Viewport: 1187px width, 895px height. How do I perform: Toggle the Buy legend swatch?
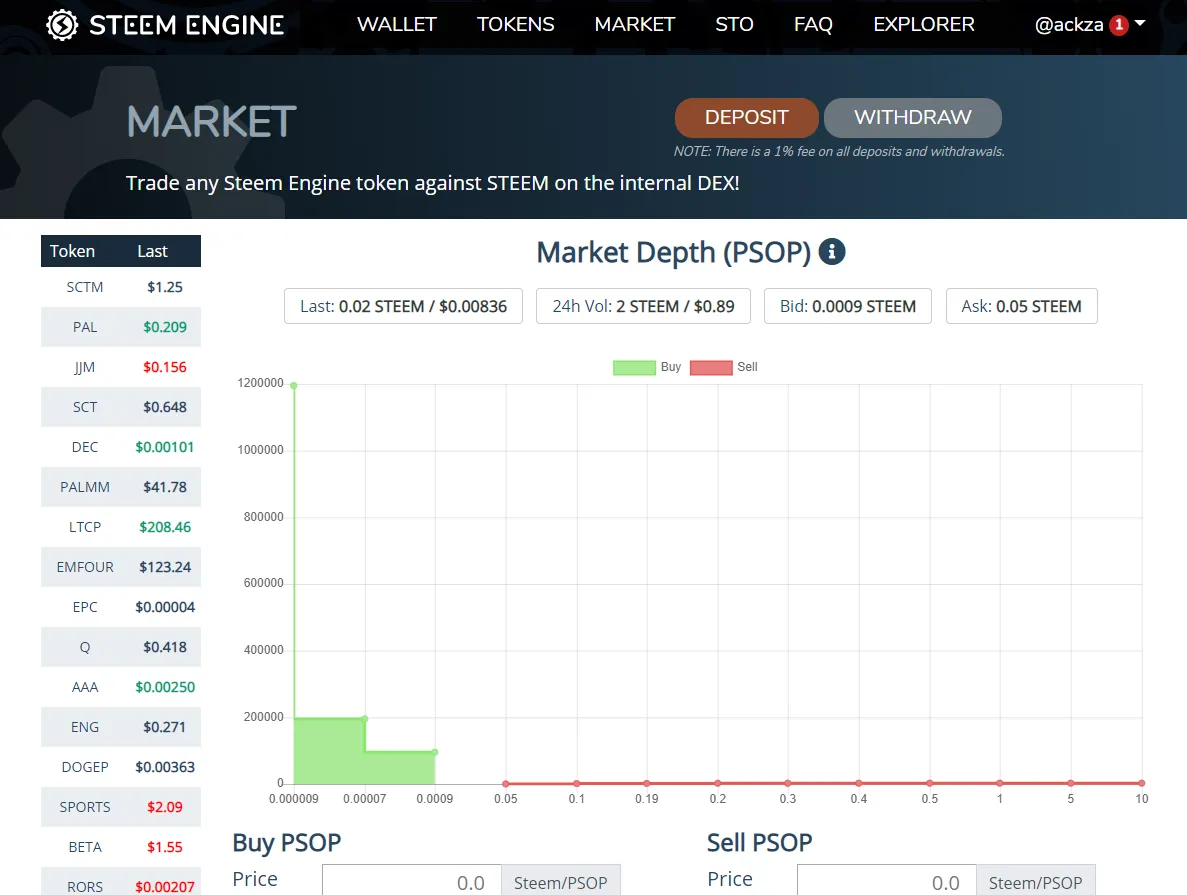(634, 367)
